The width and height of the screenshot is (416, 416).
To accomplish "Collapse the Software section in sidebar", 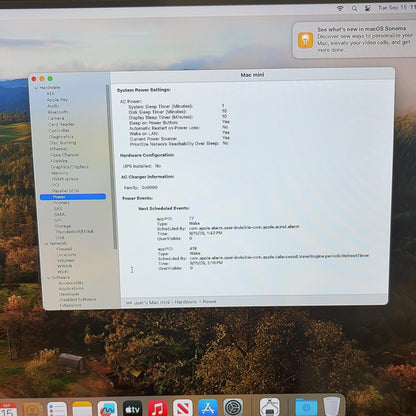I will click(49, 277).
